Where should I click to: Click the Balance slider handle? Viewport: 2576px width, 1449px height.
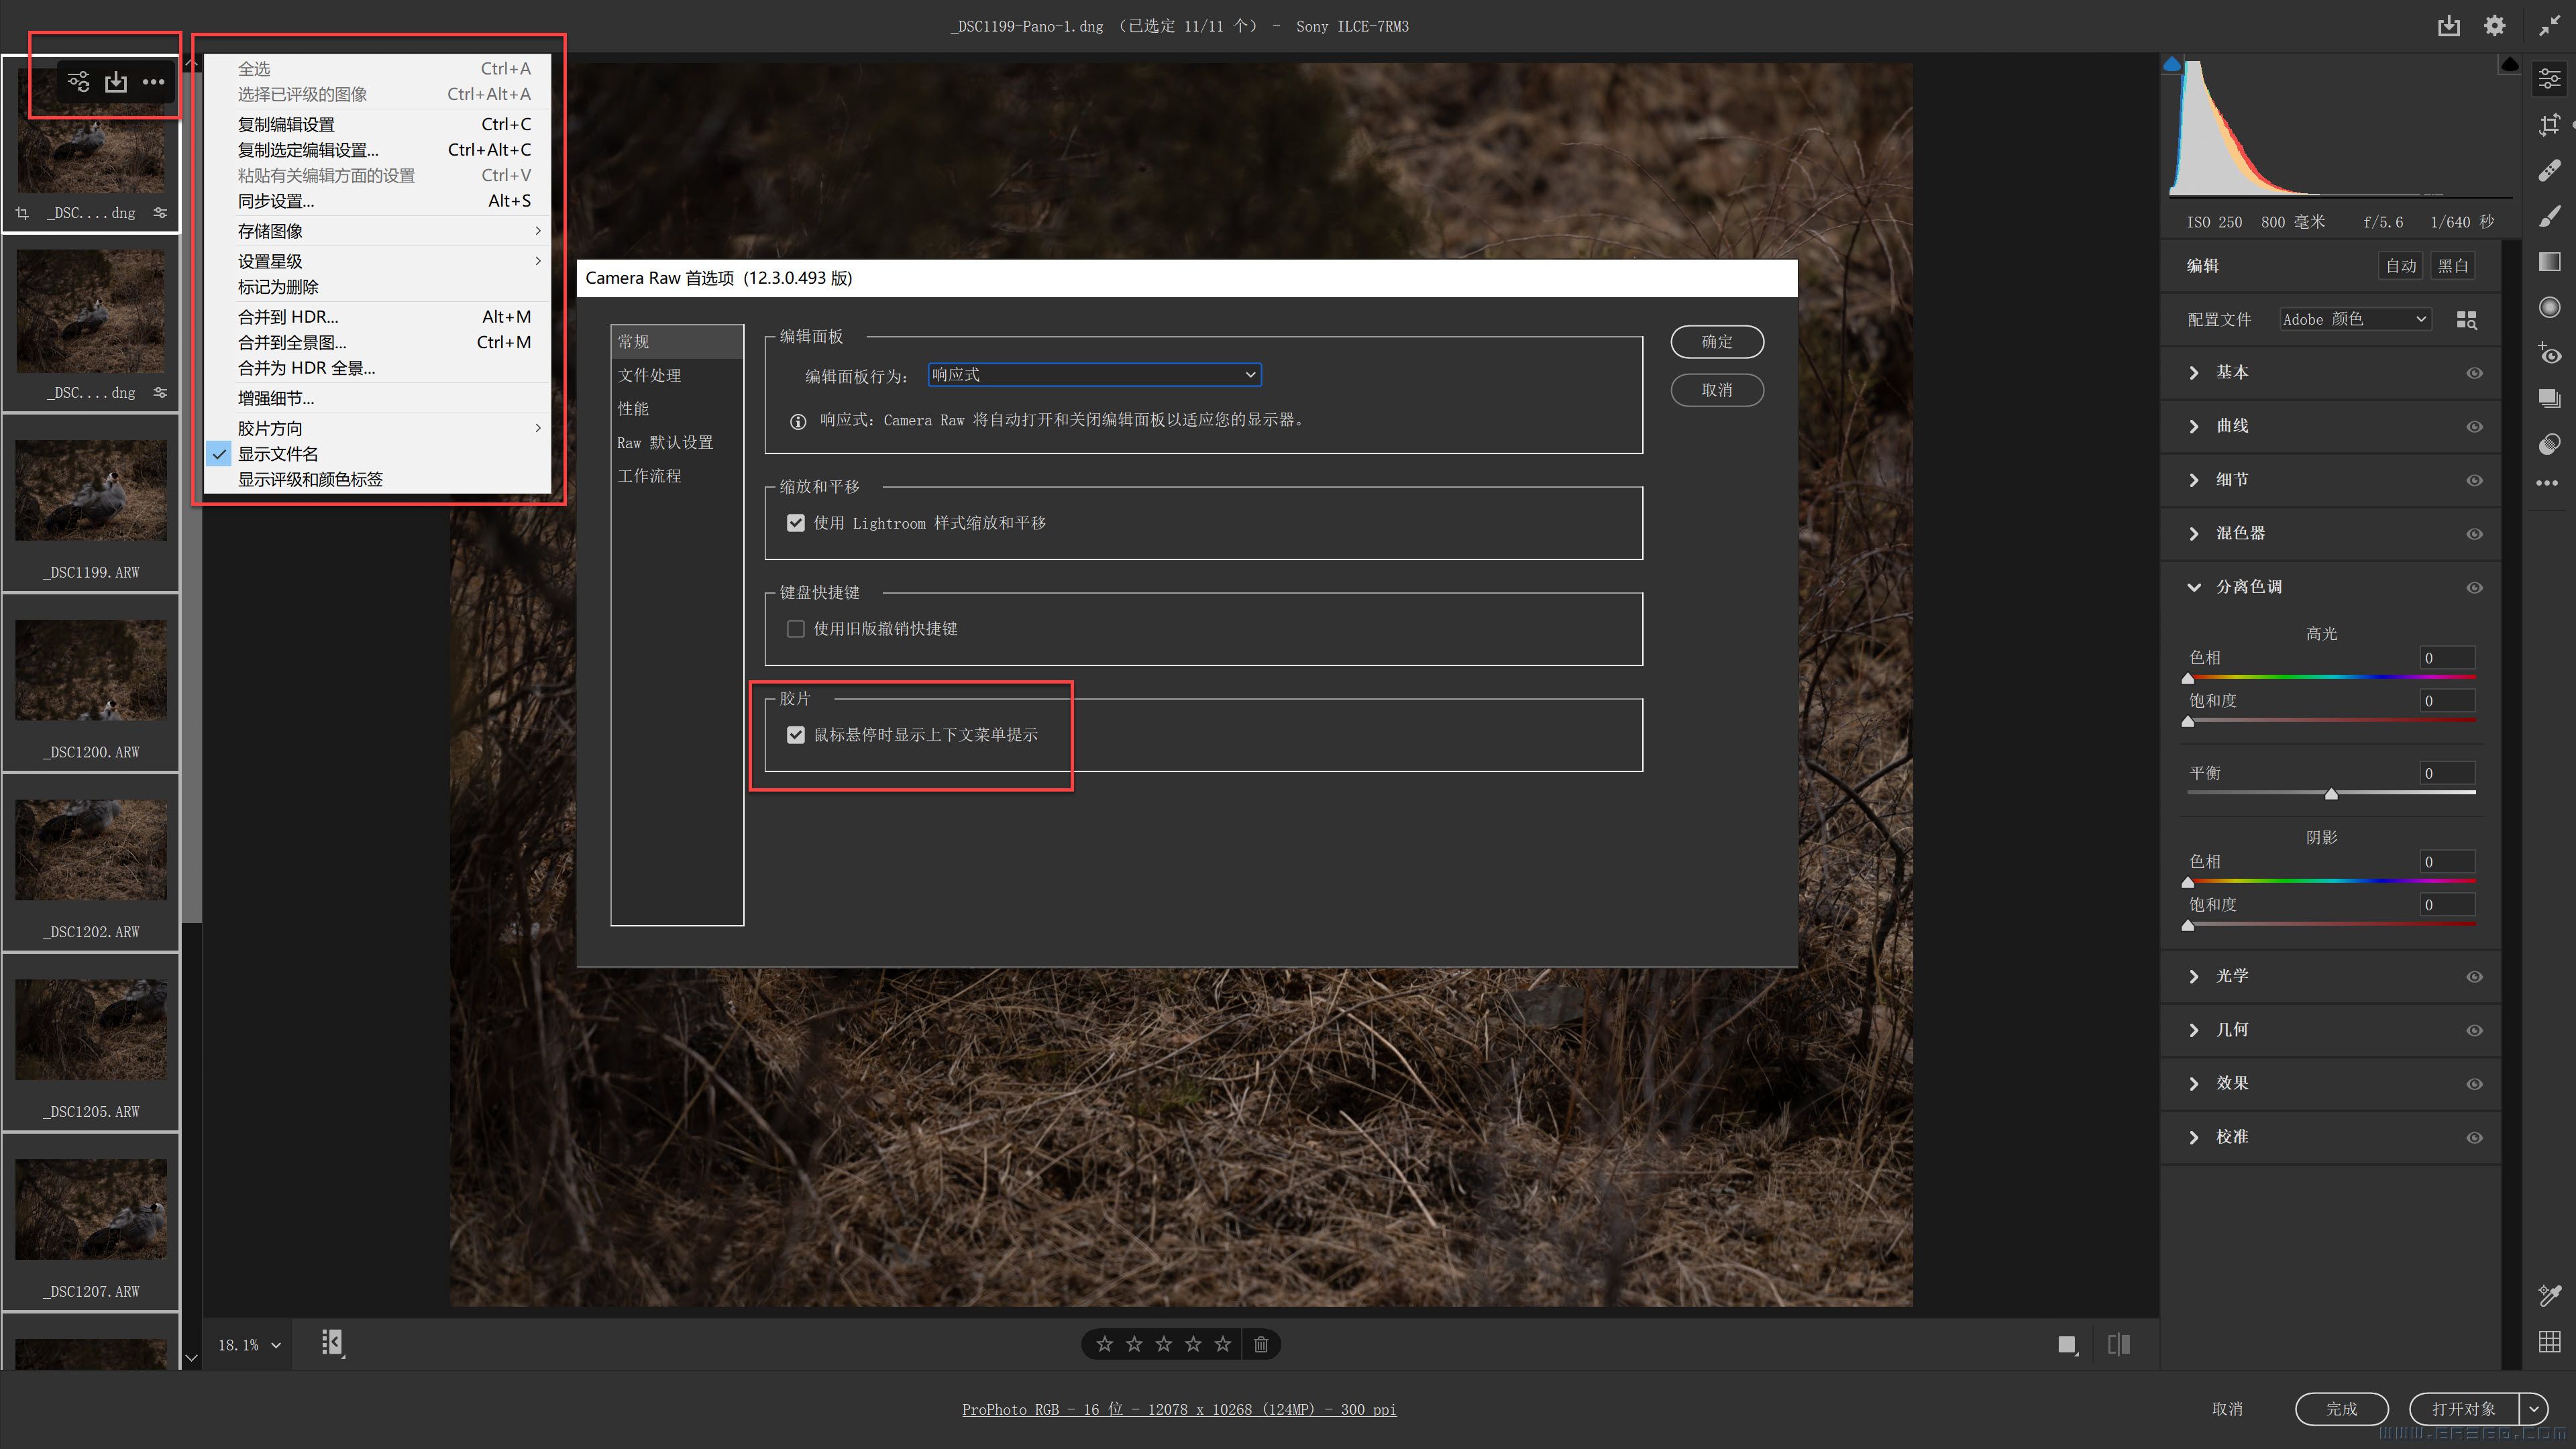coord(2331,794)
